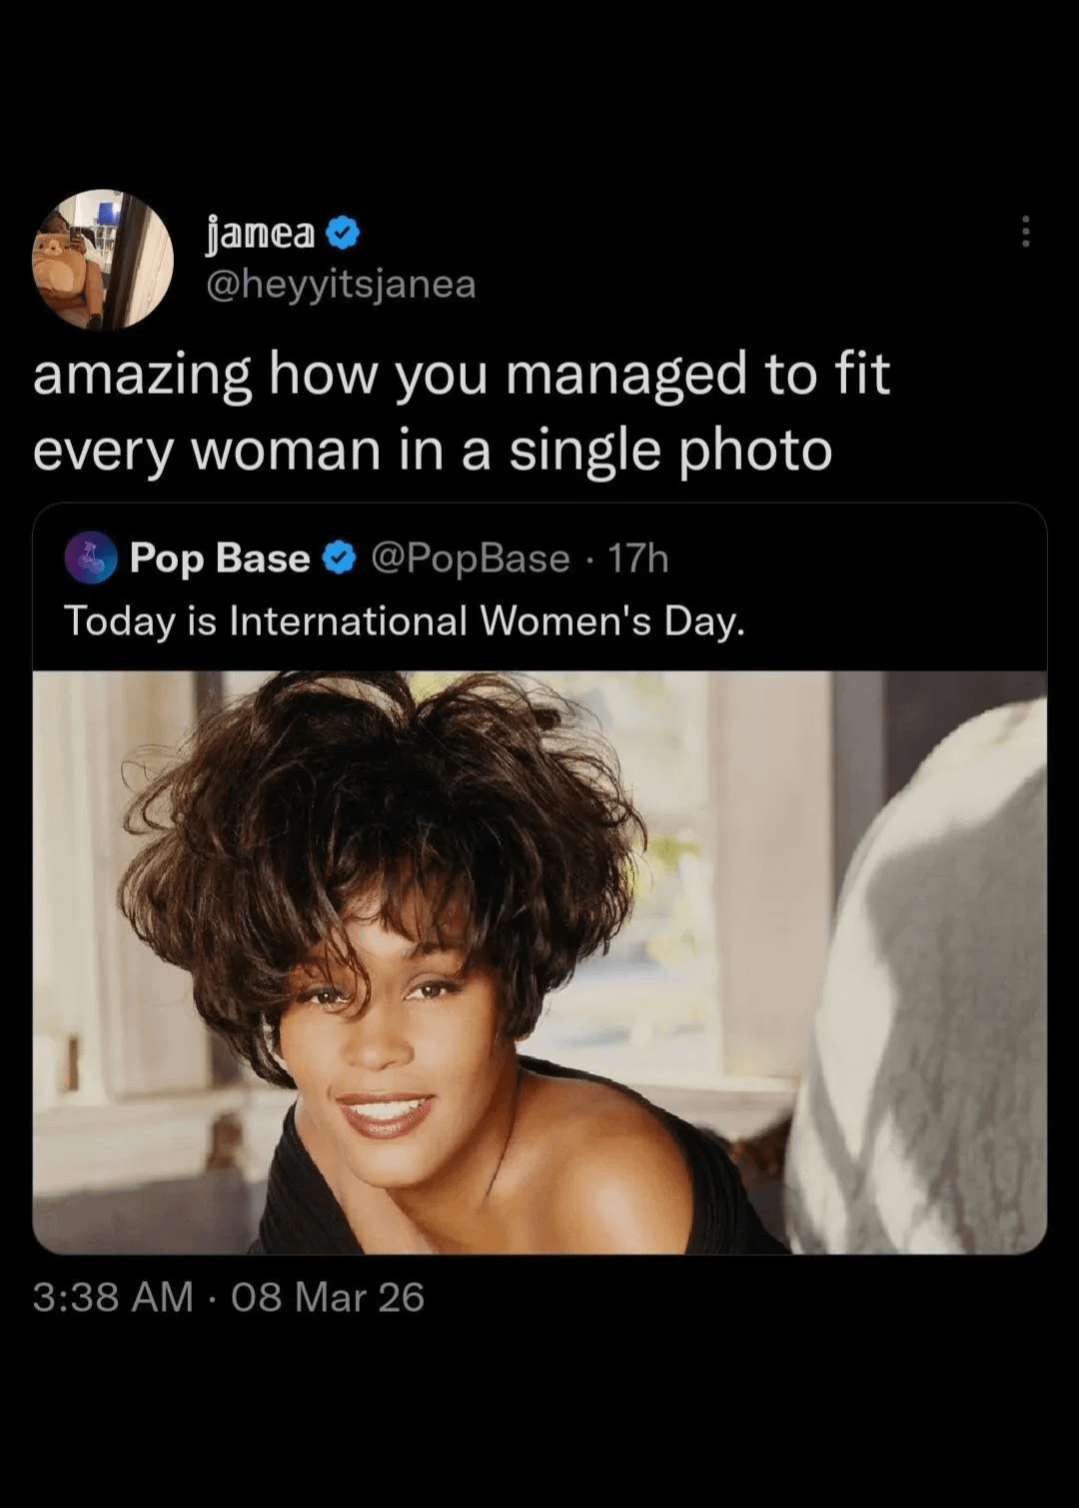
Task: Click the verified badge beside janea
Action: pos(343,234)
